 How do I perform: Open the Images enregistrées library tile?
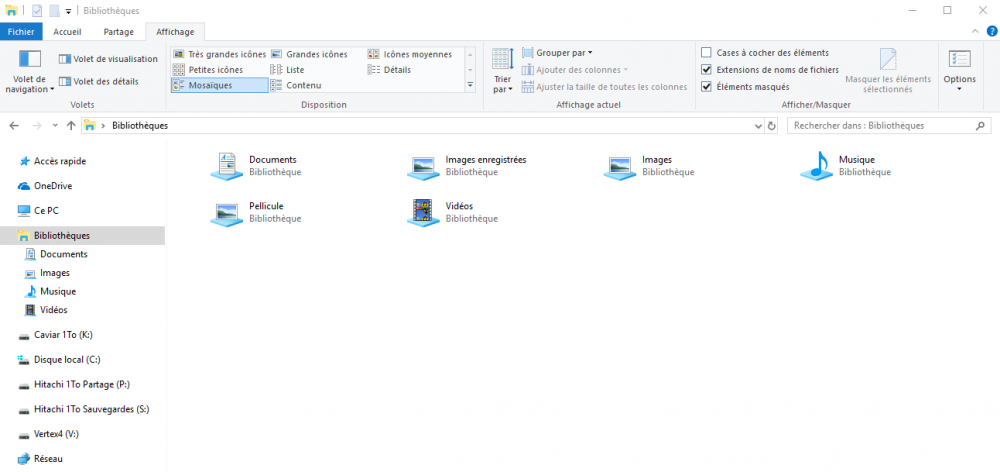467,166
